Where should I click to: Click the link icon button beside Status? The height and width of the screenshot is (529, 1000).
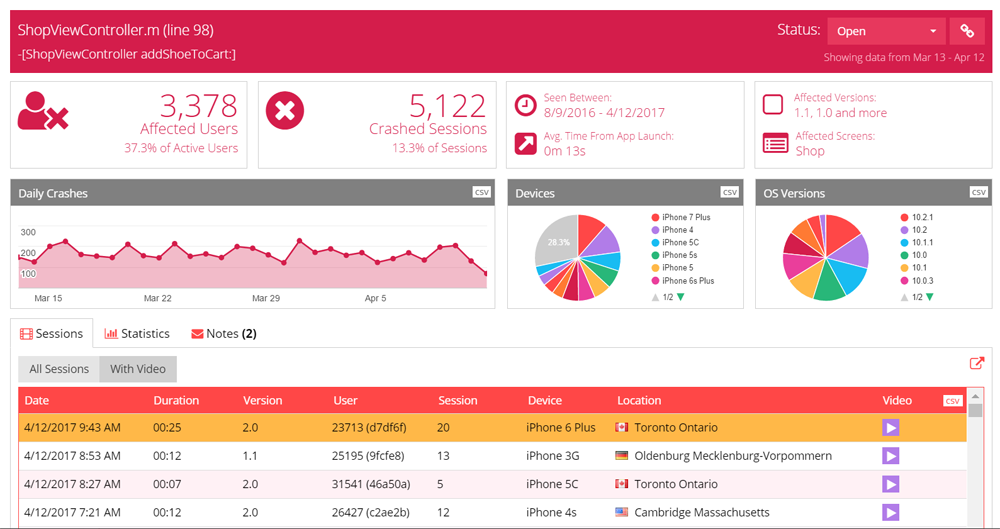tap(967, 31)
